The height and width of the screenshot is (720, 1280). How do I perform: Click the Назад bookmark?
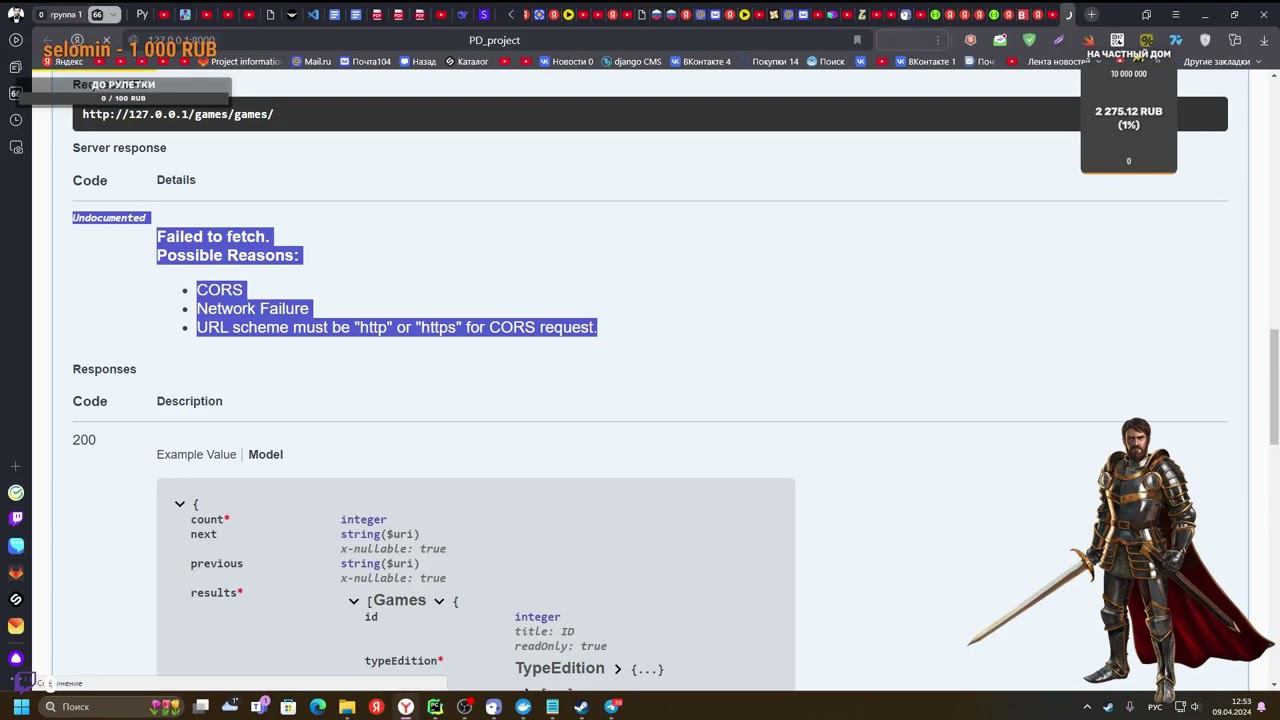click(418, 61)
